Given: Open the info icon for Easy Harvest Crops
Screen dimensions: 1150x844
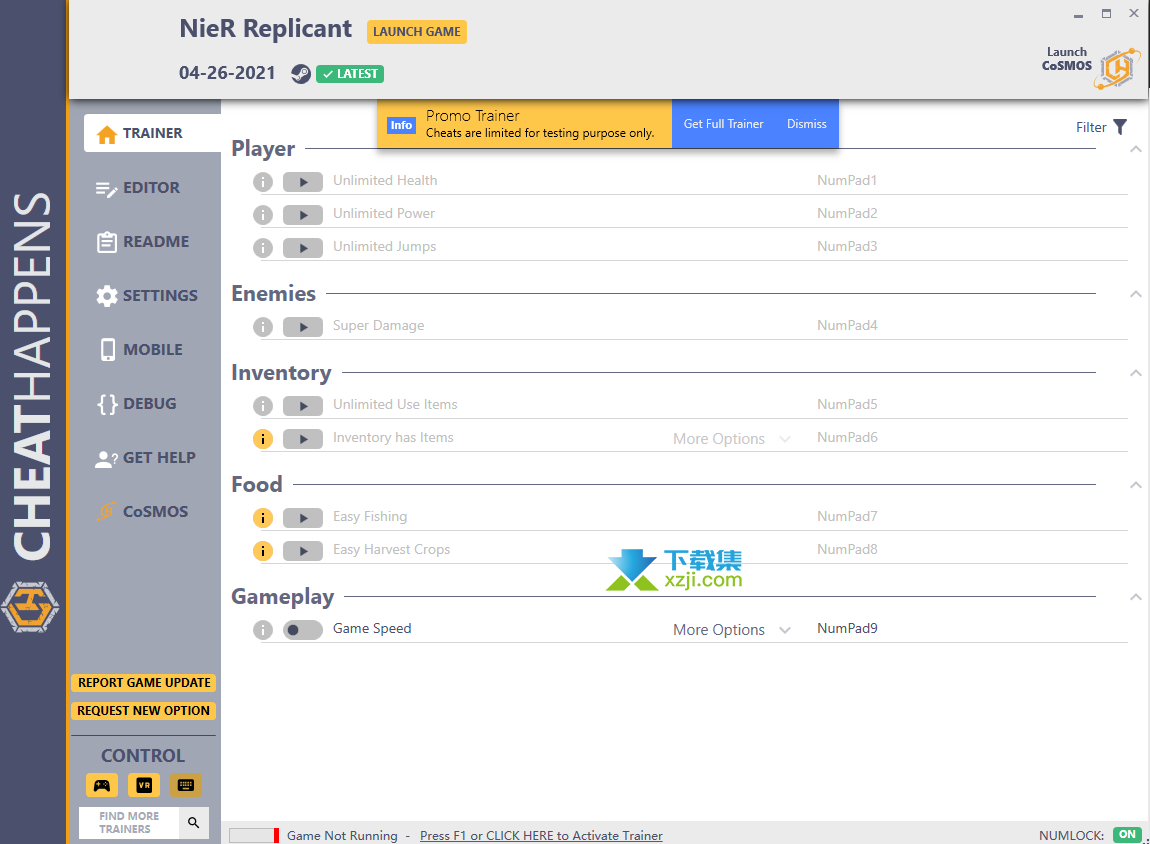Looking at the screenshot, I should click(263, 551).
